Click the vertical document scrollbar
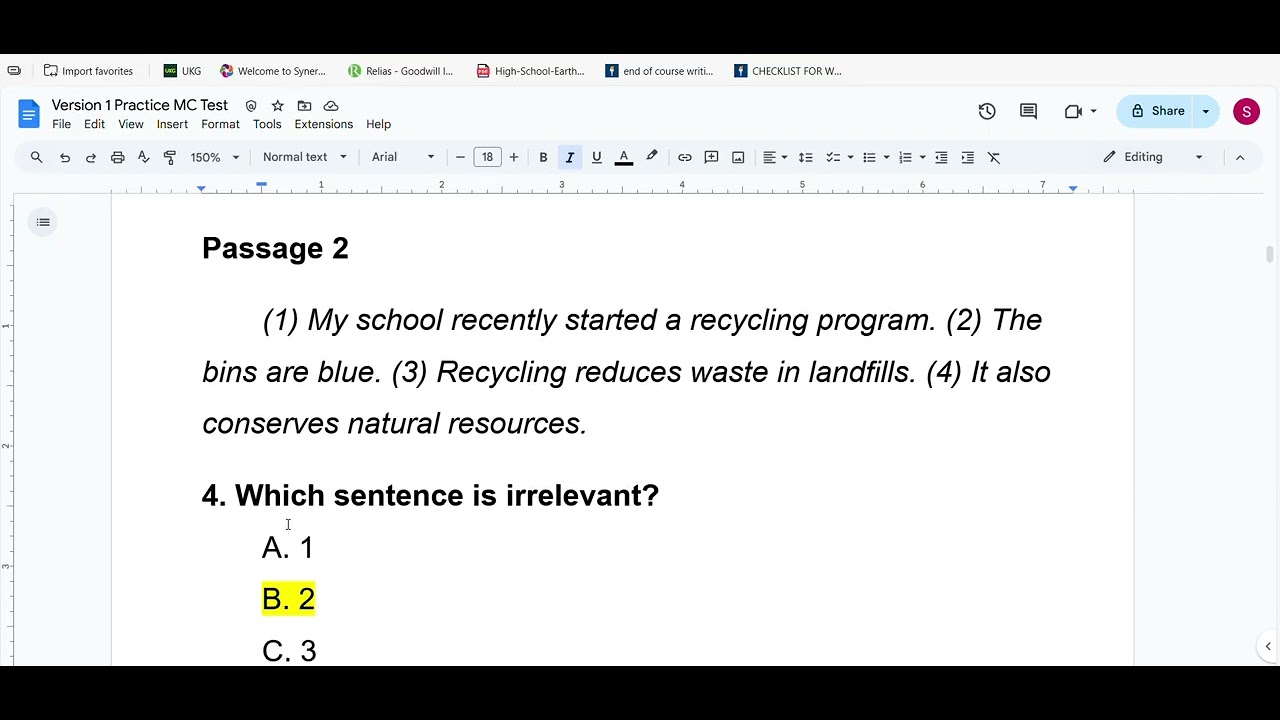The width and height of the screenshot is (1280, 720). click(x=1269, y=254)
